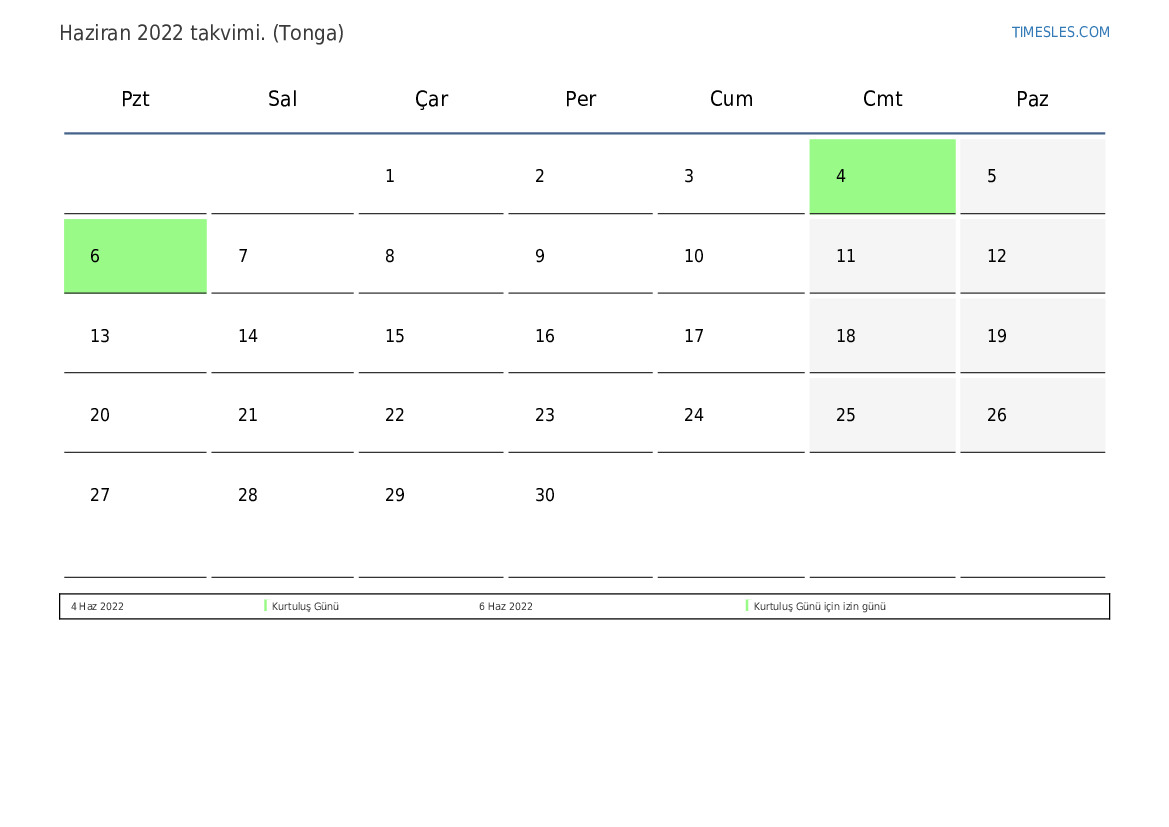Click the Paz weekday header

(1032, 98)
